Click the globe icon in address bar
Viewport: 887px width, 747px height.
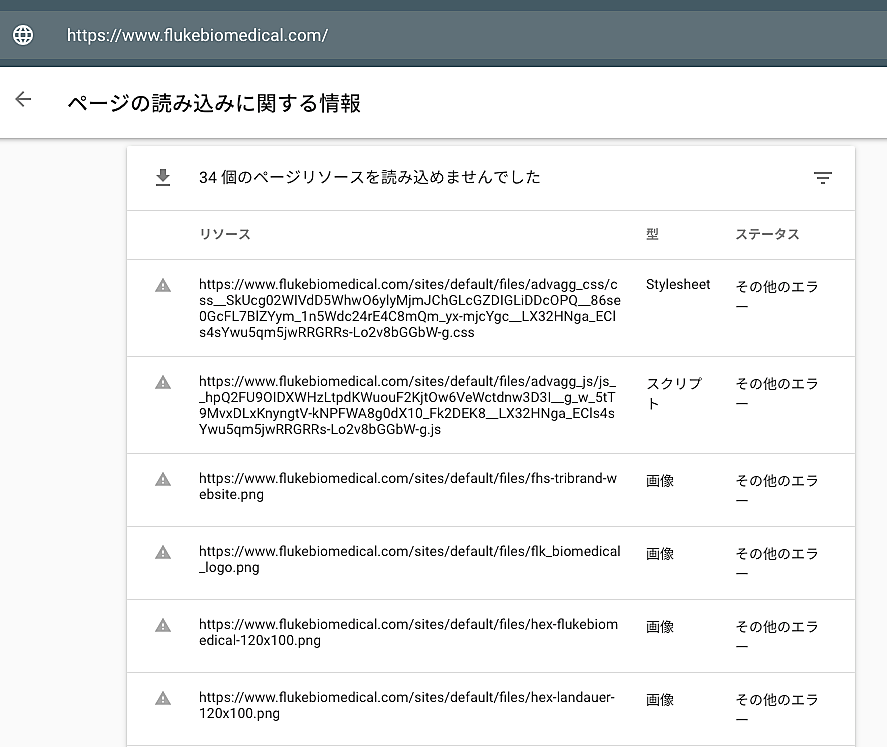[23, 35]
